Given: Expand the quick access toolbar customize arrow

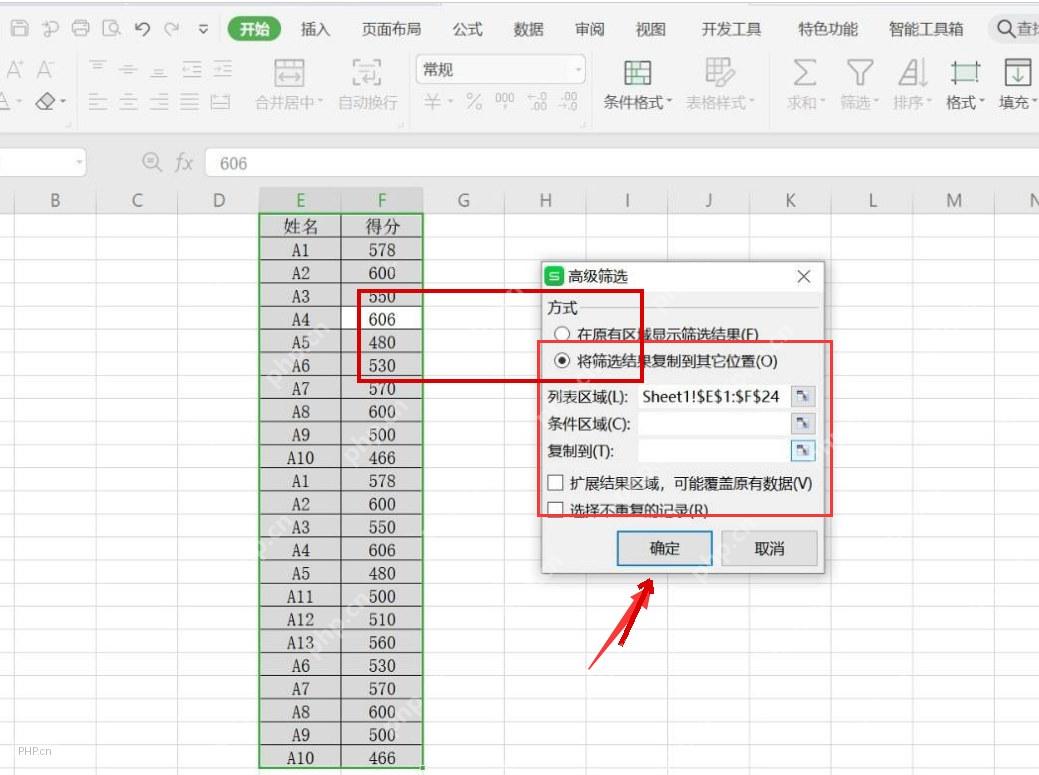Looking at the screenshot, I should (x=203, y=29).
